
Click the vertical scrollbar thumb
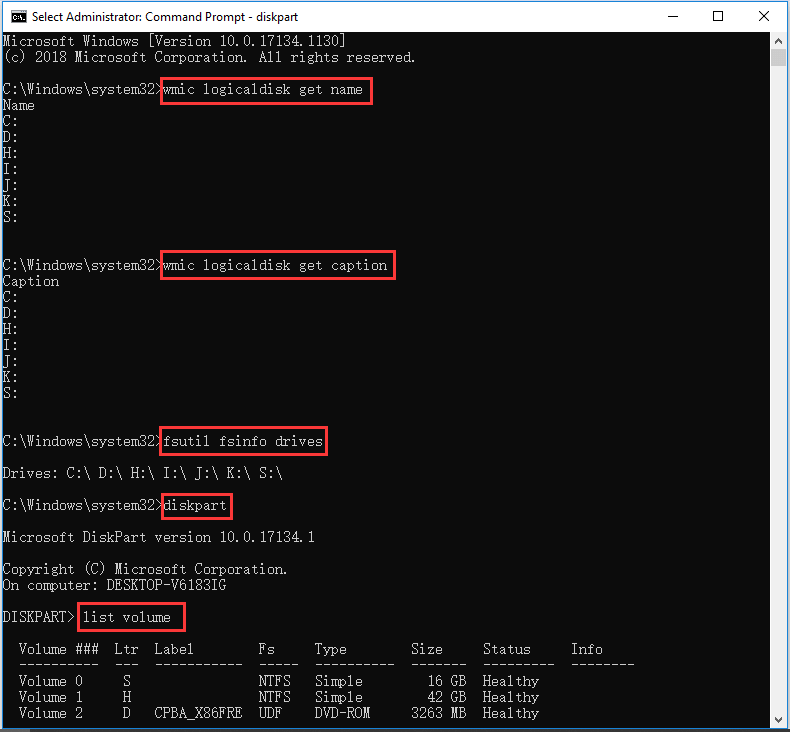click(779, 56)
